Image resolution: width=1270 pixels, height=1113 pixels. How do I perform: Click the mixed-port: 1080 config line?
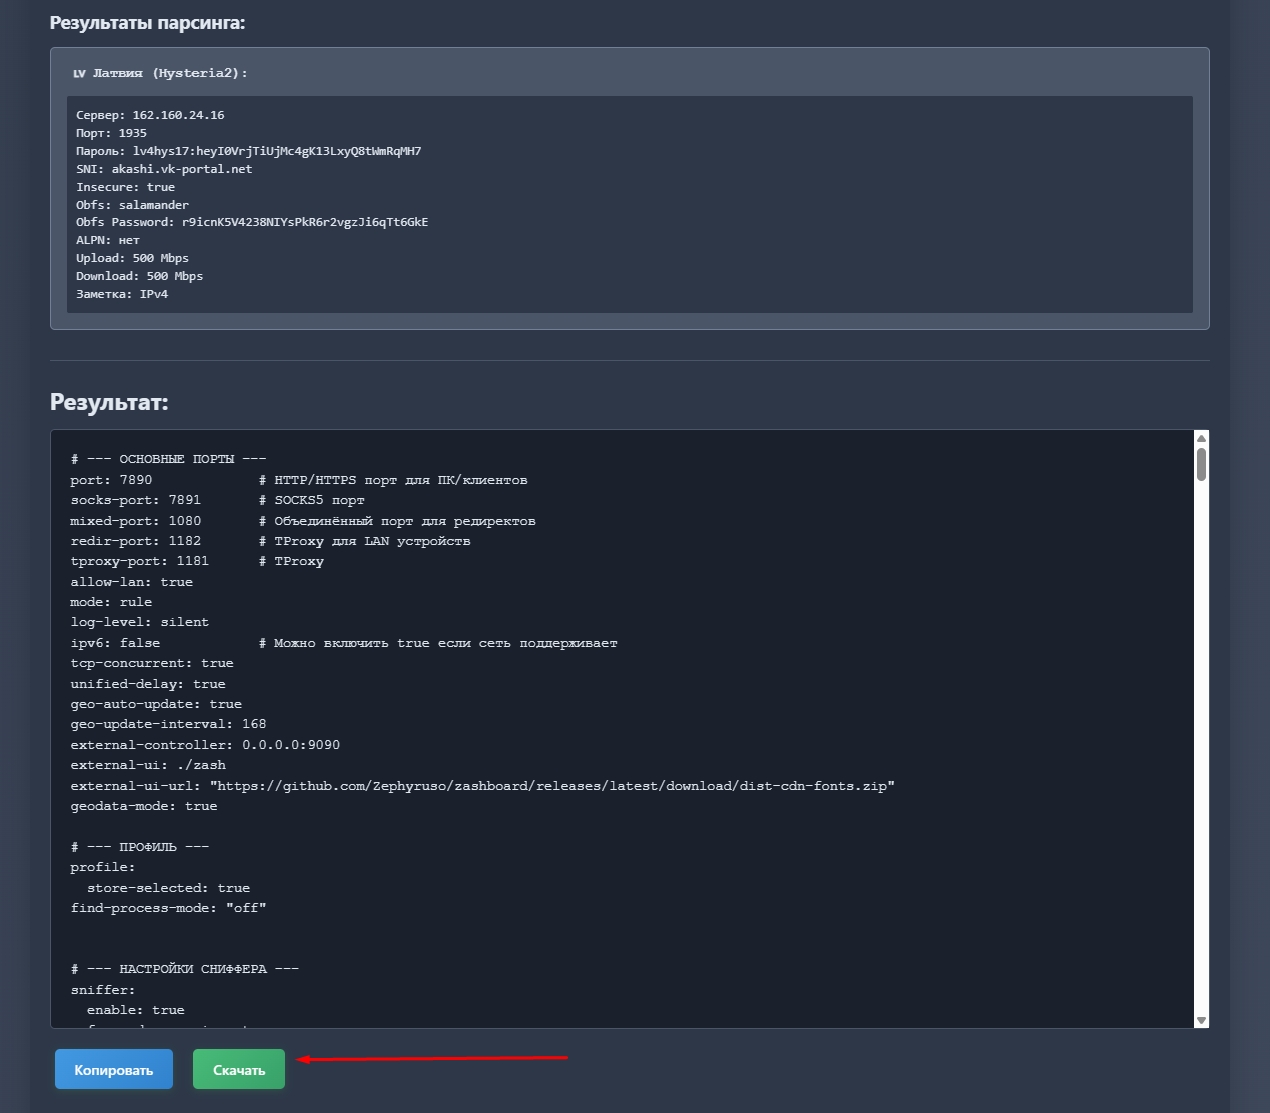(135, 521)
